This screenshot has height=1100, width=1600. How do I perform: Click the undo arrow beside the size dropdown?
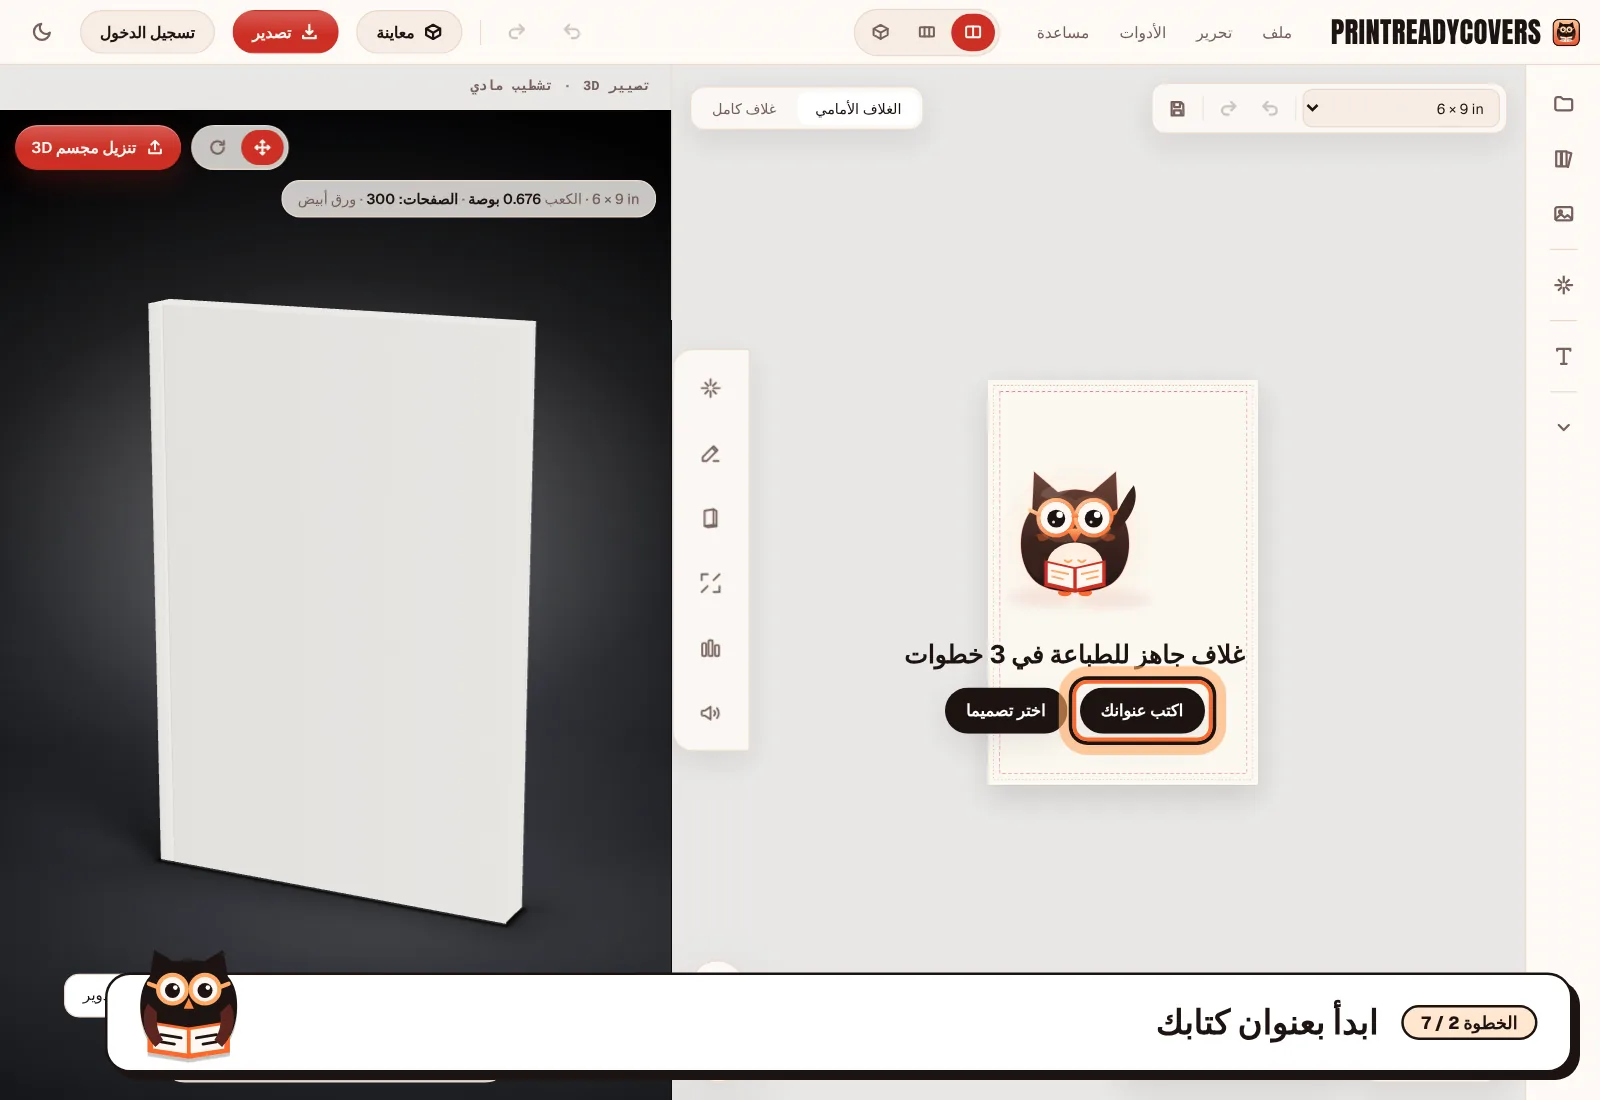click(x=1270, y=108)
